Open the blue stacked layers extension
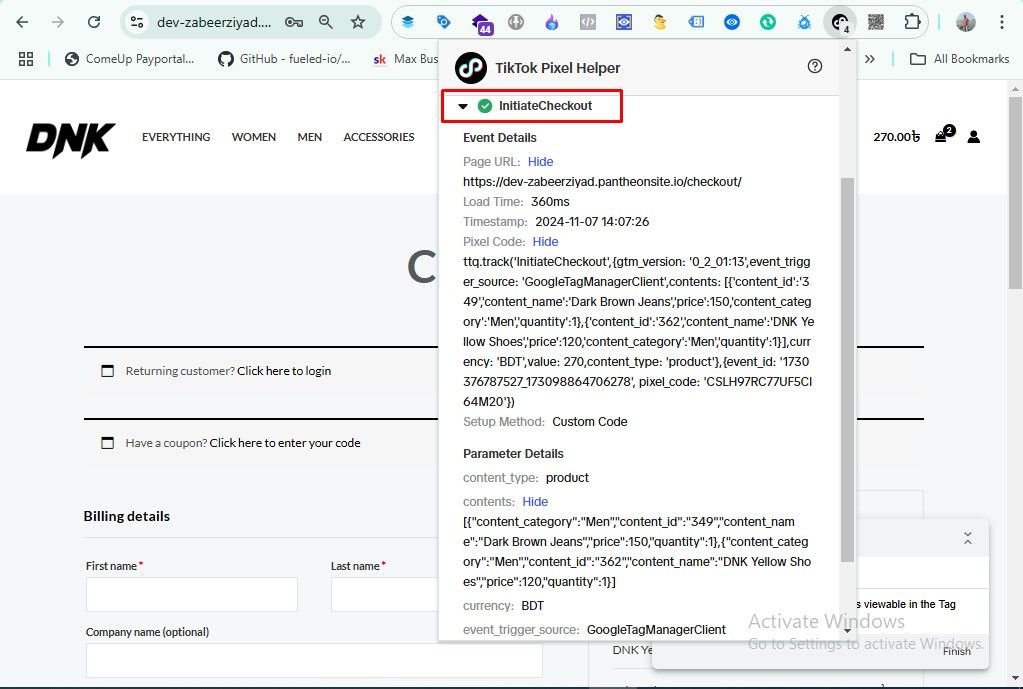Viewport: 1023px width, 689px height. [408, 22]
